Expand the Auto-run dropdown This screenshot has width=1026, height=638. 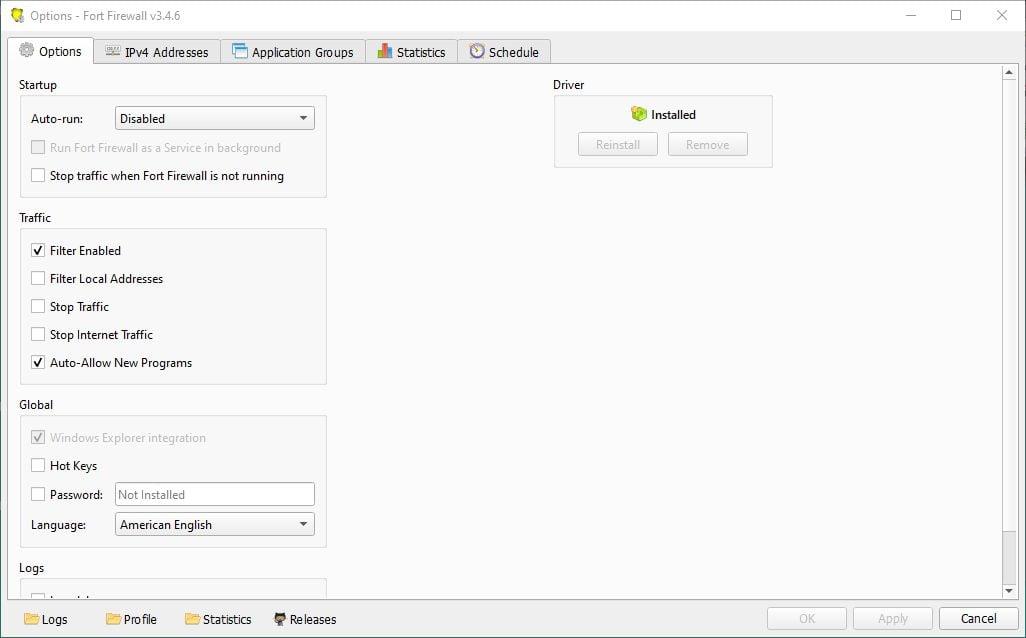click(x=214, y=119)
